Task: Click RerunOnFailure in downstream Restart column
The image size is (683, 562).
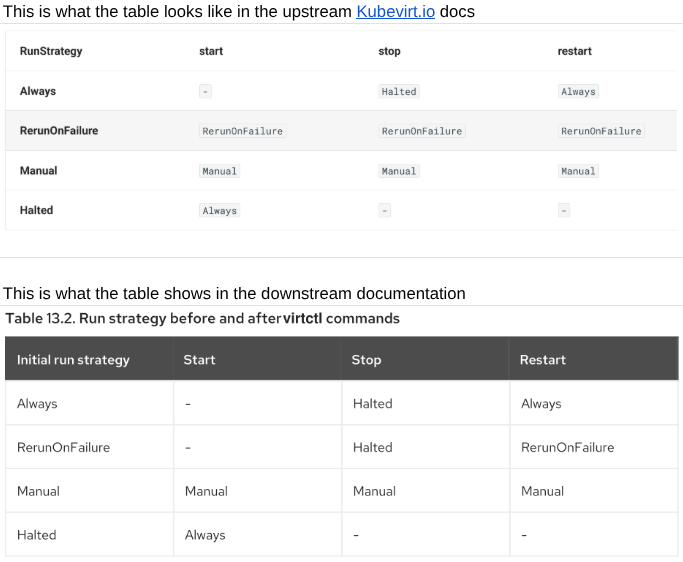Action: coord(568,447)
